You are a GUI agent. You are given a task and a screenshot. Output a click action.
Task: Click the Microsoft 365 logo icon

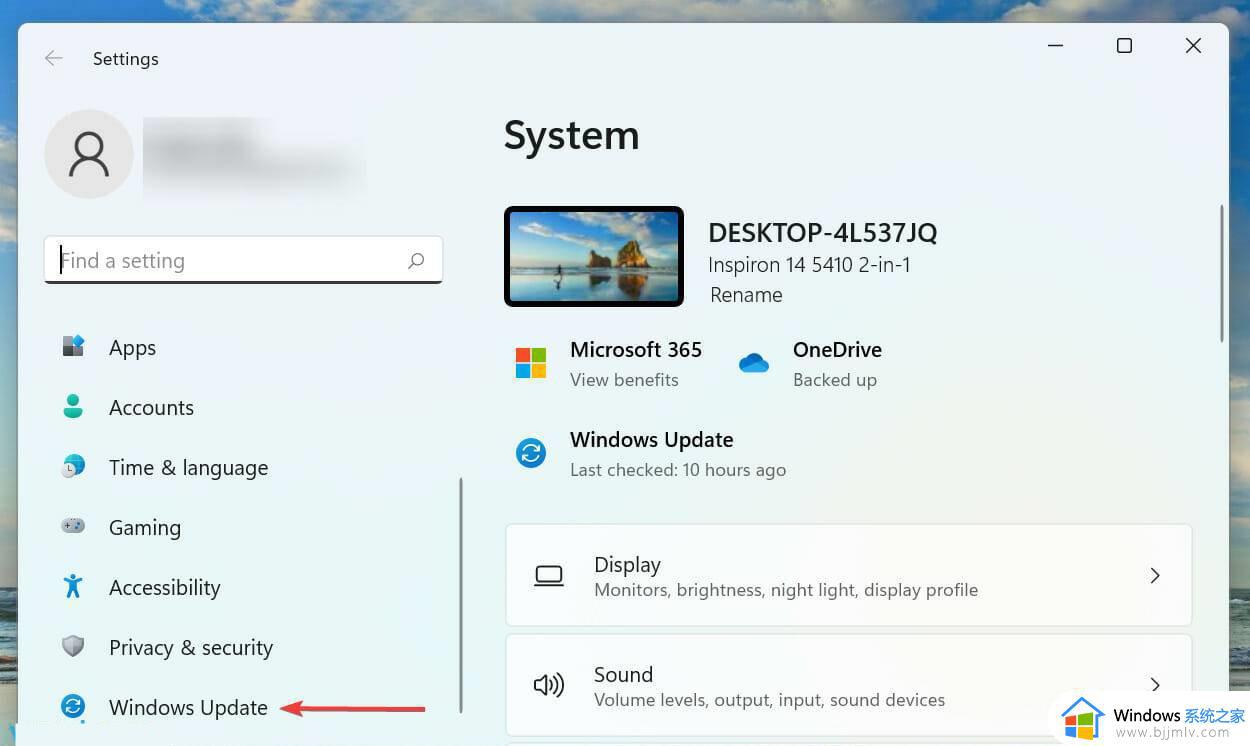click(x=531, y=363)
